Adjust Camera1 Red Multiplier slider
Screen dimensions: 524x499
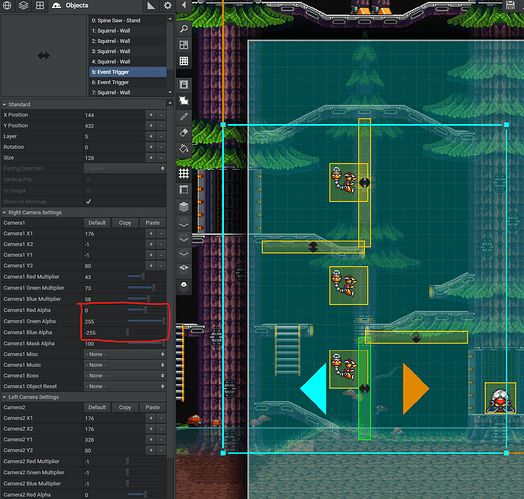pos(146,276)
